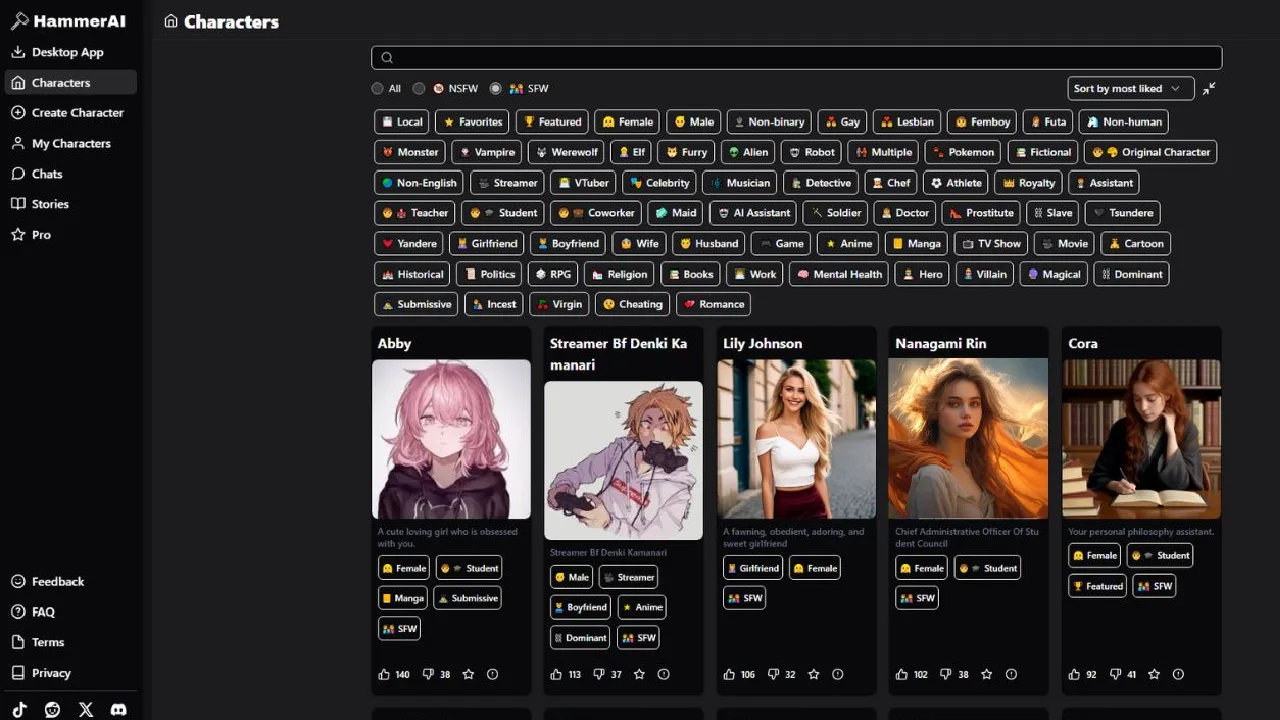The image size is (1280, 720).
Task: Open the Reddit icon link
Action: tap(52, 709)
